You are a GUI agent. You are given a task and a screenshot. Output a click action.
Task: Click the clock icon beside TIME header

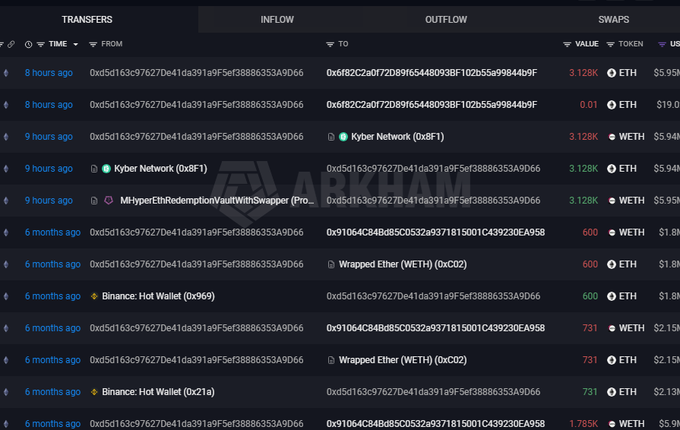click(x=28, y=44)
